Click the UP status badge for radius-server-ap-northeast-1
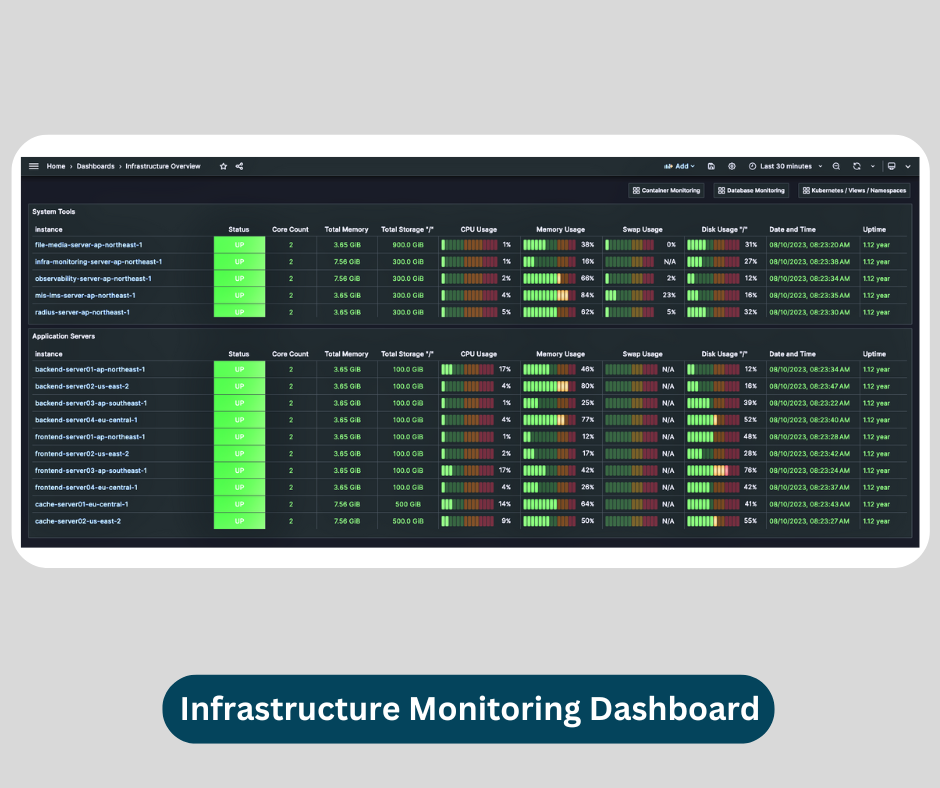 pyautogui.click(x=238, y=312)
